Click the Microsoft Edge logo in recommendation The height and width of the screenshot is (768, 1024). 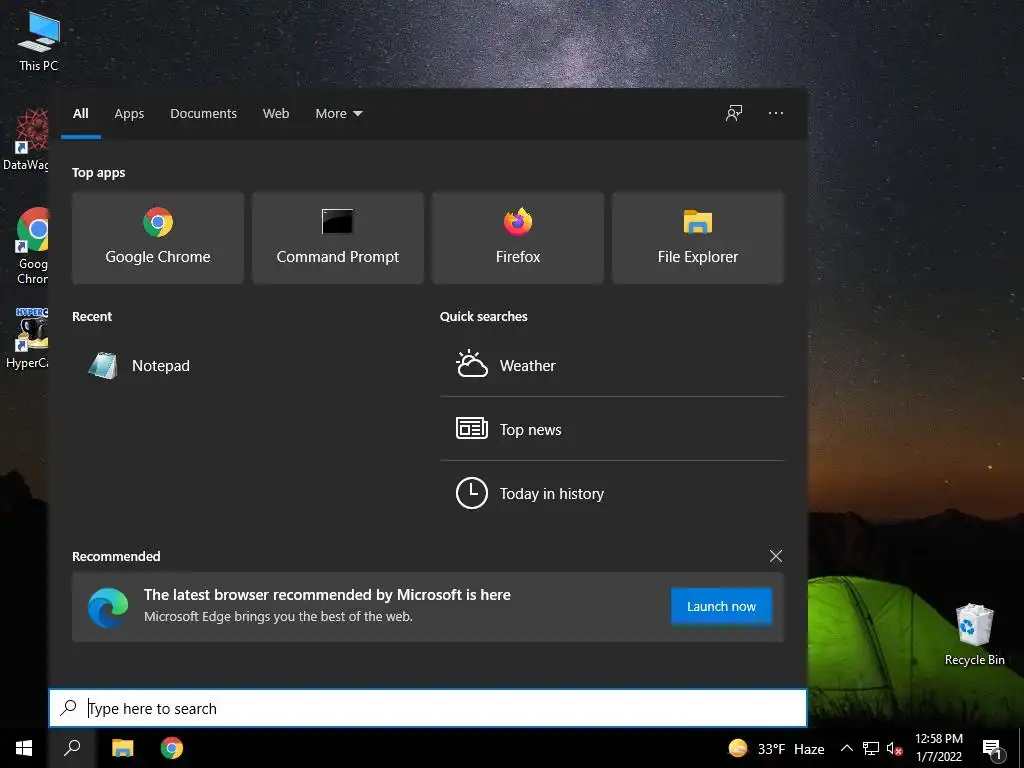108,607
